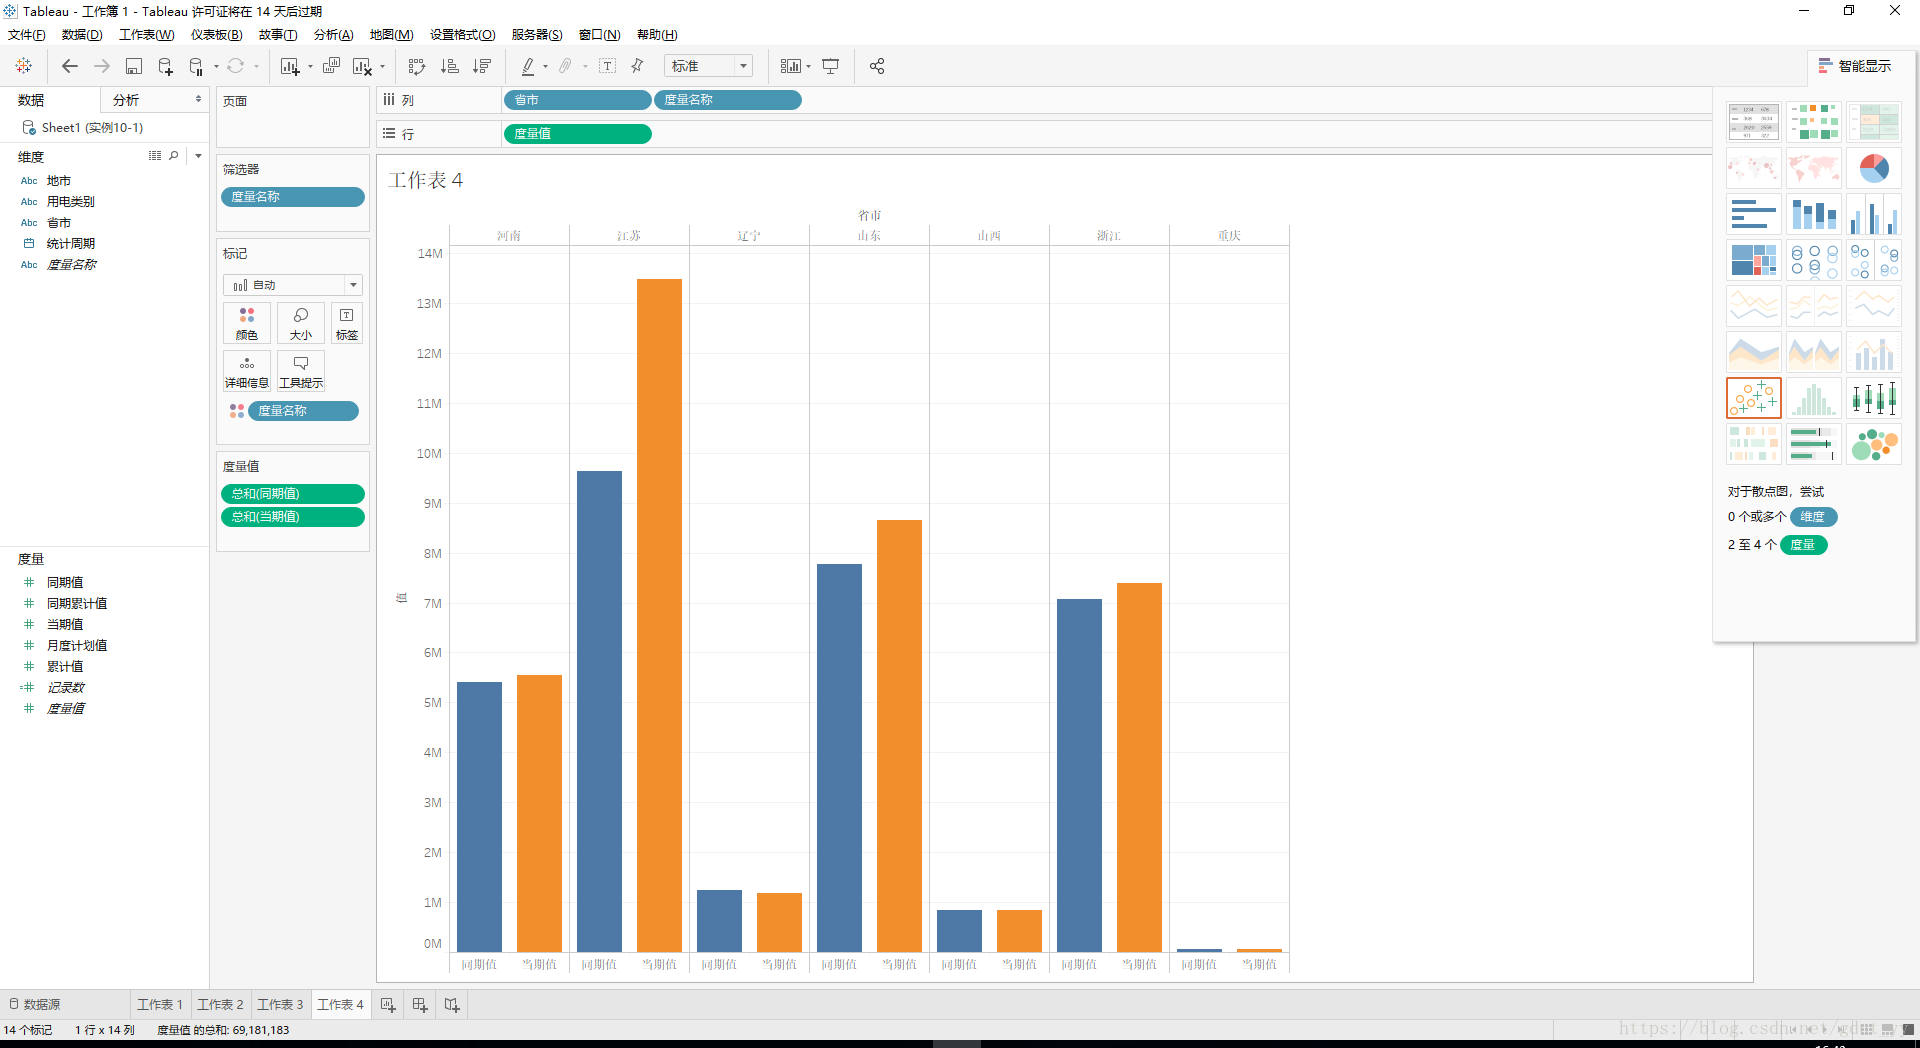Save the workbook with the disk icon
The image size is (1920, 1048).
133,66
